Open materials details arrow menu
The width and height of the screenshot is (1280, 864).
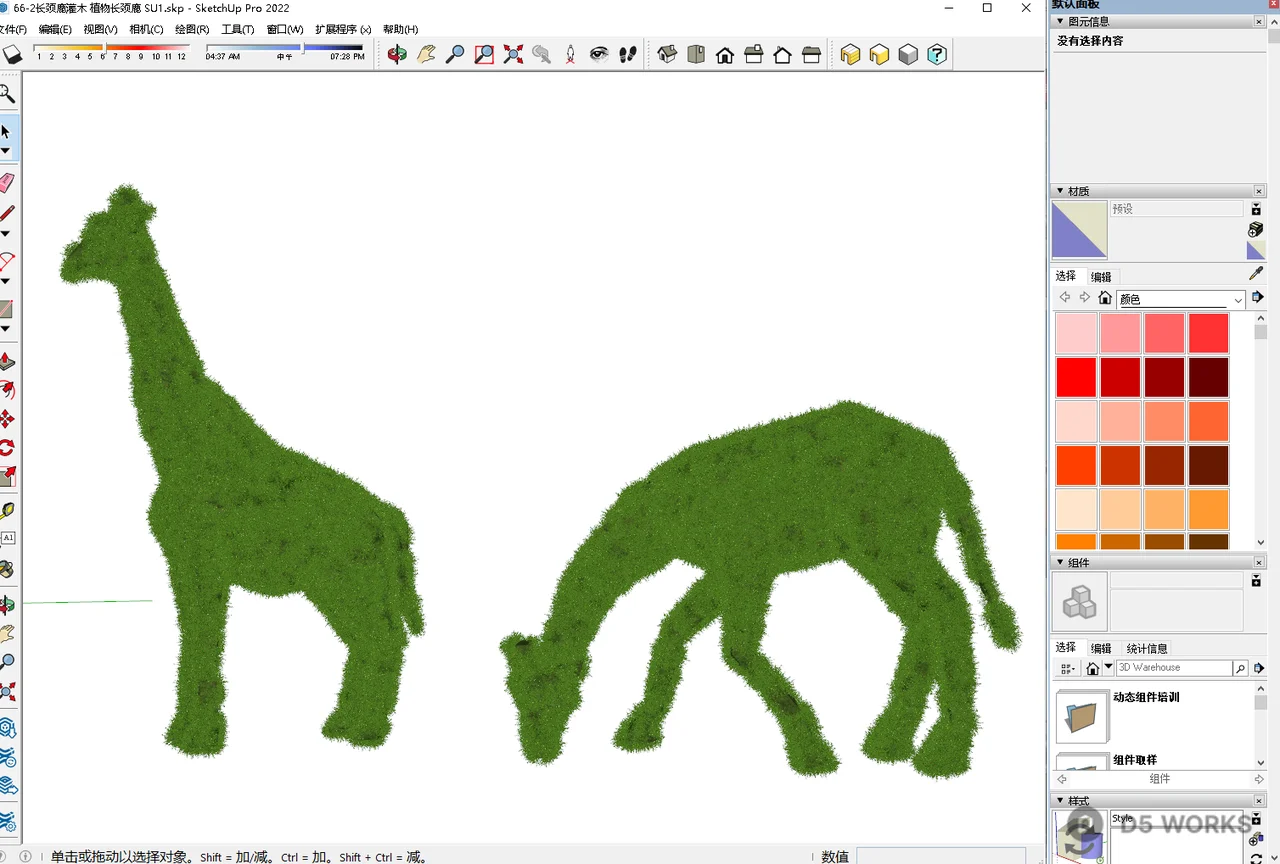coord(1258,297)
